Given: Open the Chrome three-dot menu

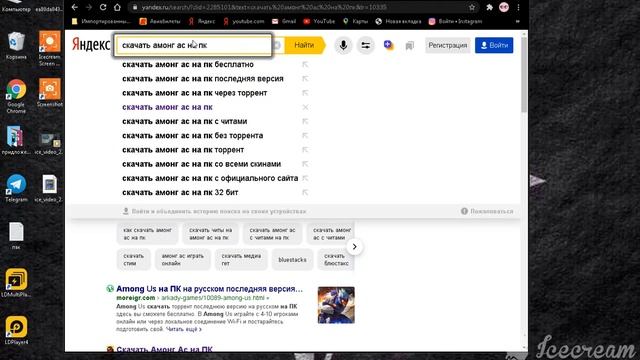Looking at the screenshot, I should tap(518, 7).
